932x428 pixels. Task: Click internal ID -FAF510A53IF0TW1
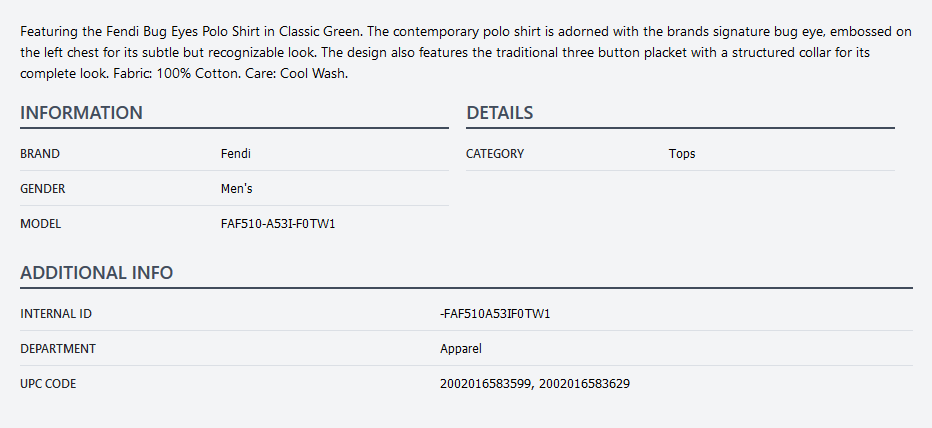[495, 314]
